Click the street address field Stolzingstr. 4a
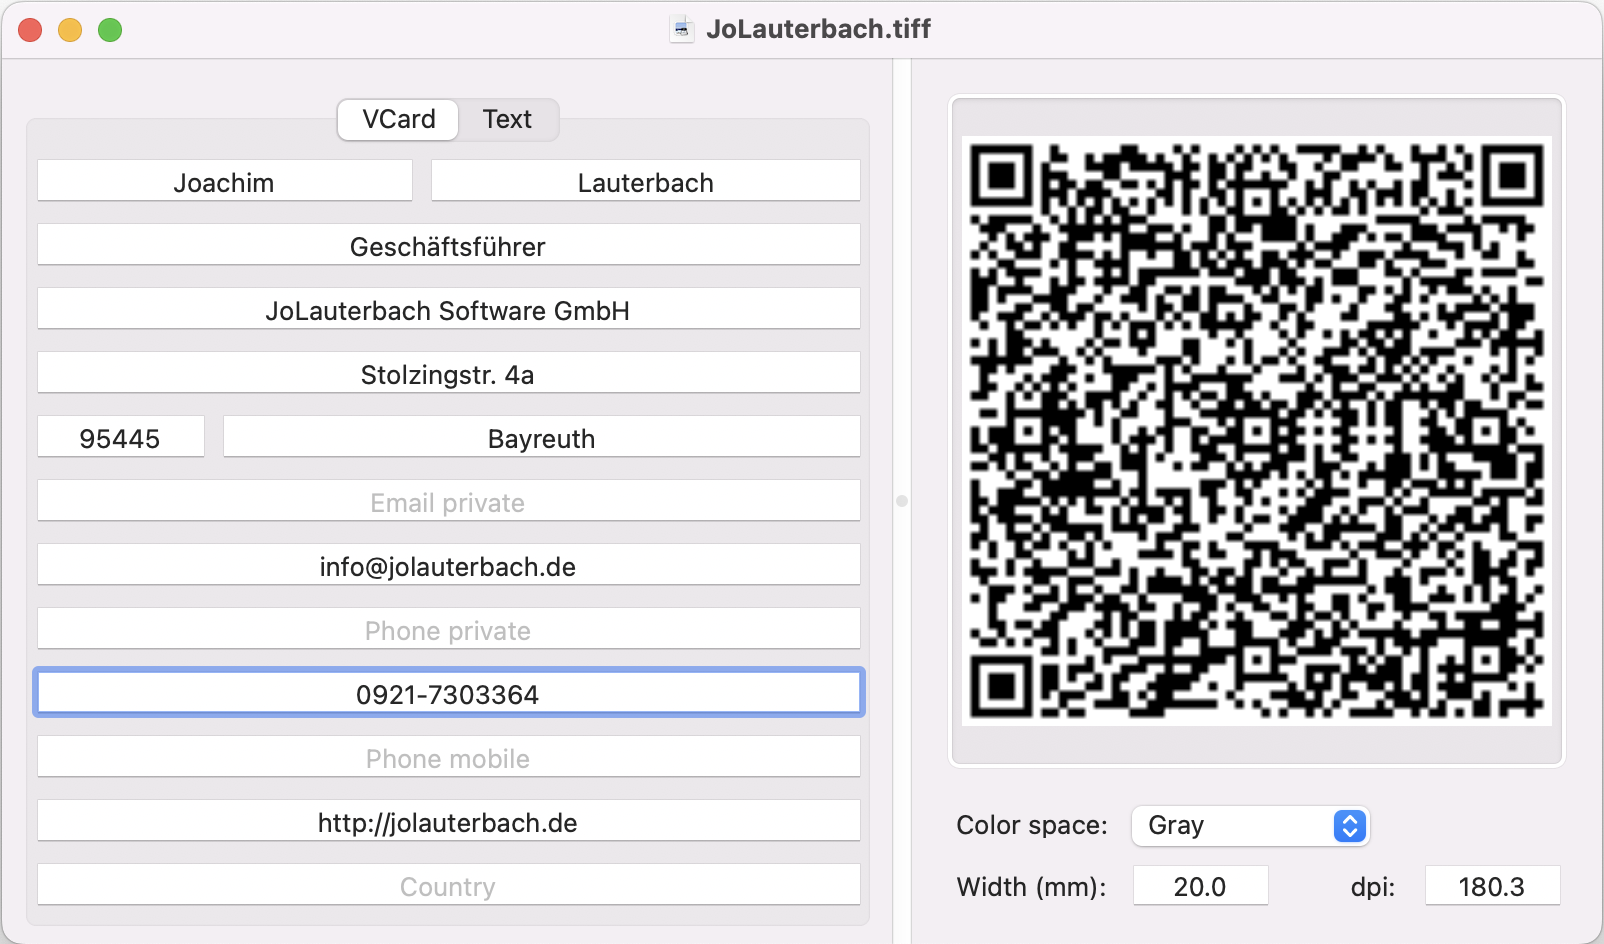1604x944 pixels. (448, 374)
